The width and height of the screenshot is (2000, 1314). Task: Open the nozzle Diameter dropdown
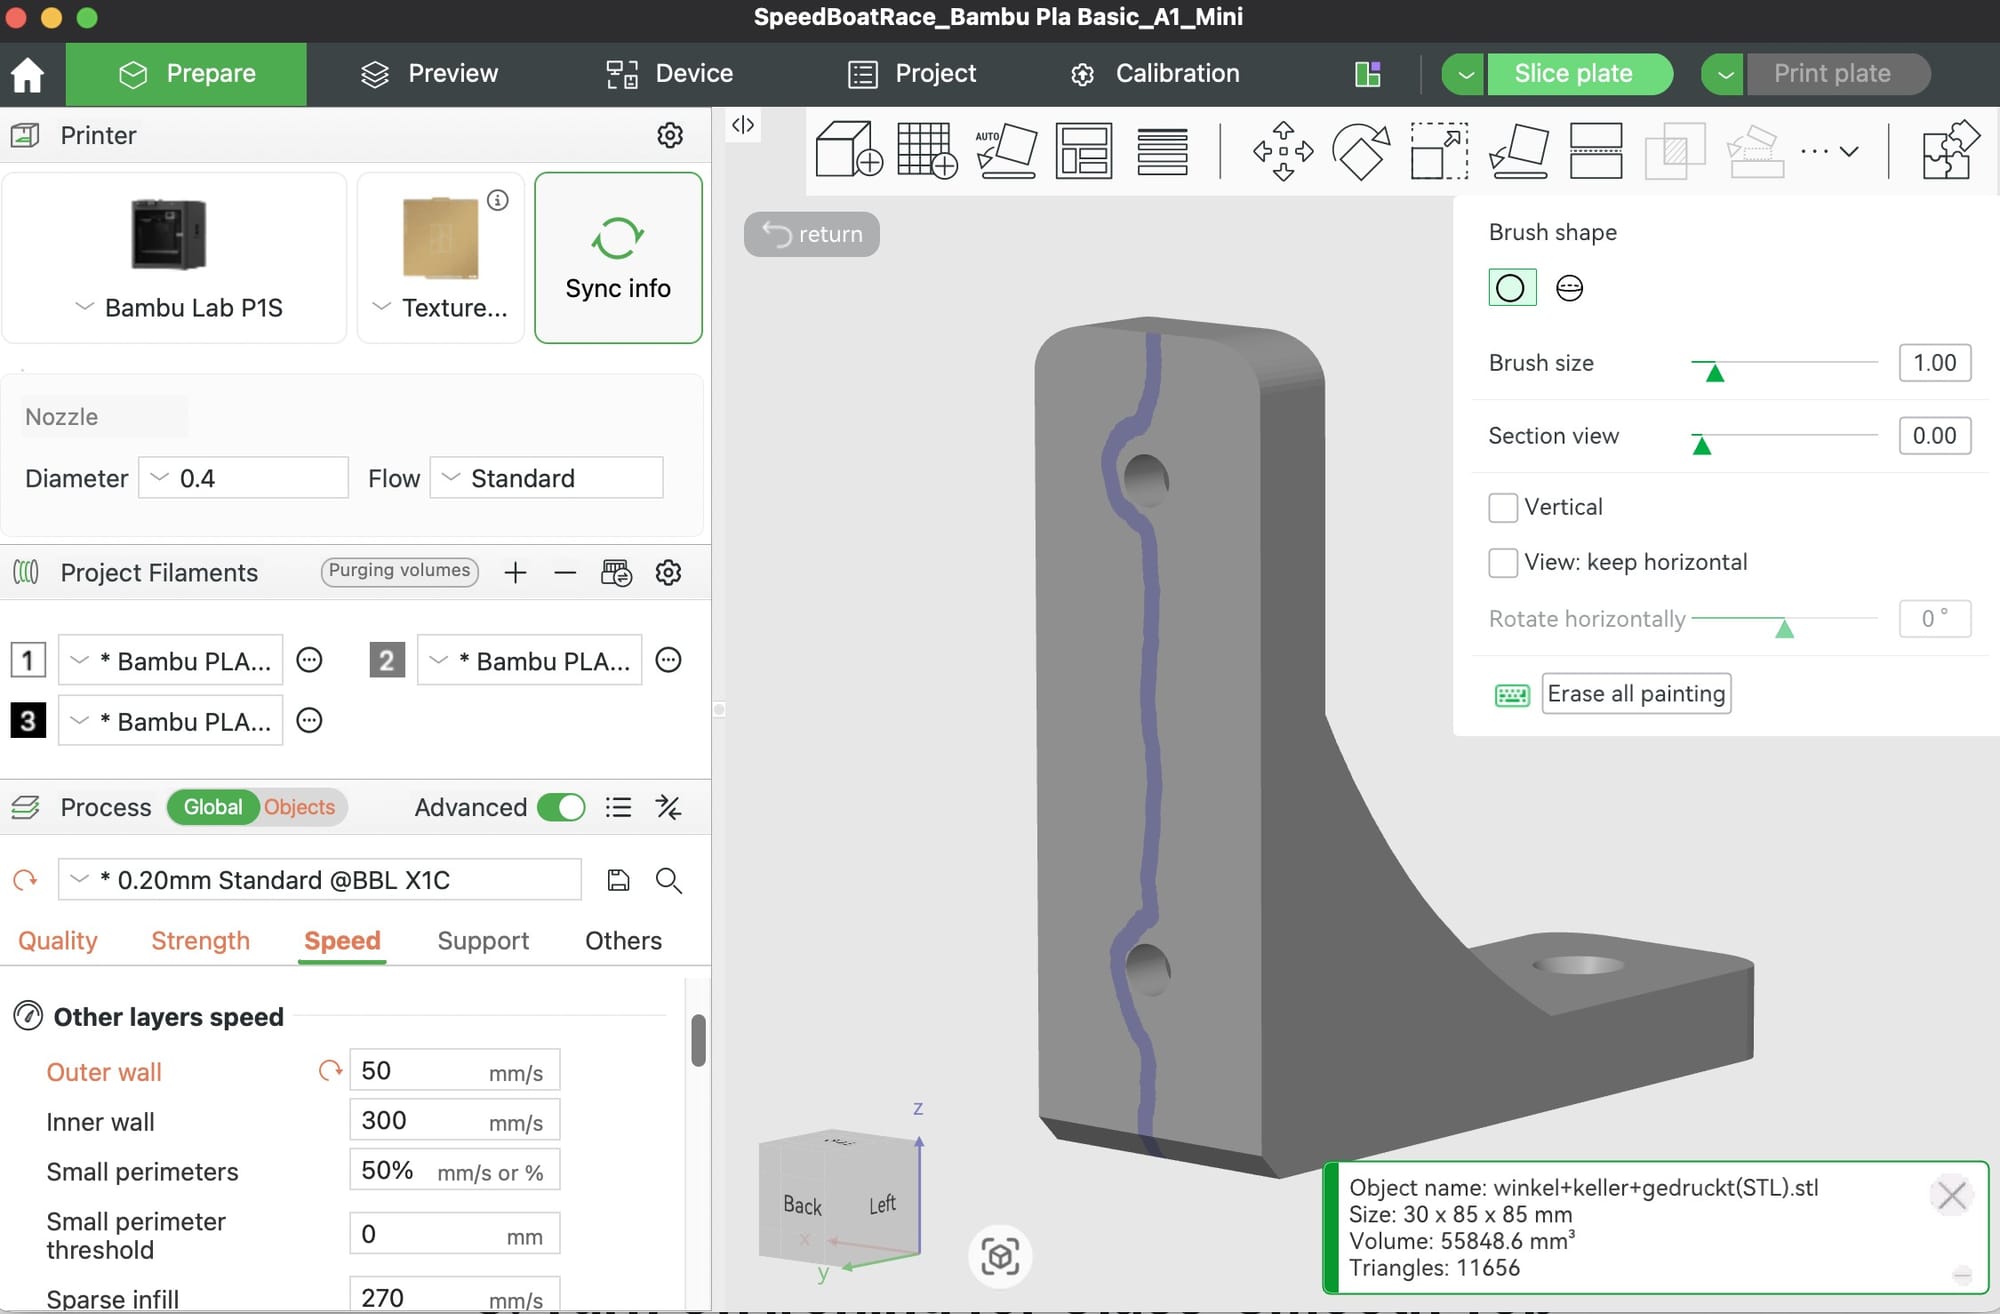click(243, 478)
